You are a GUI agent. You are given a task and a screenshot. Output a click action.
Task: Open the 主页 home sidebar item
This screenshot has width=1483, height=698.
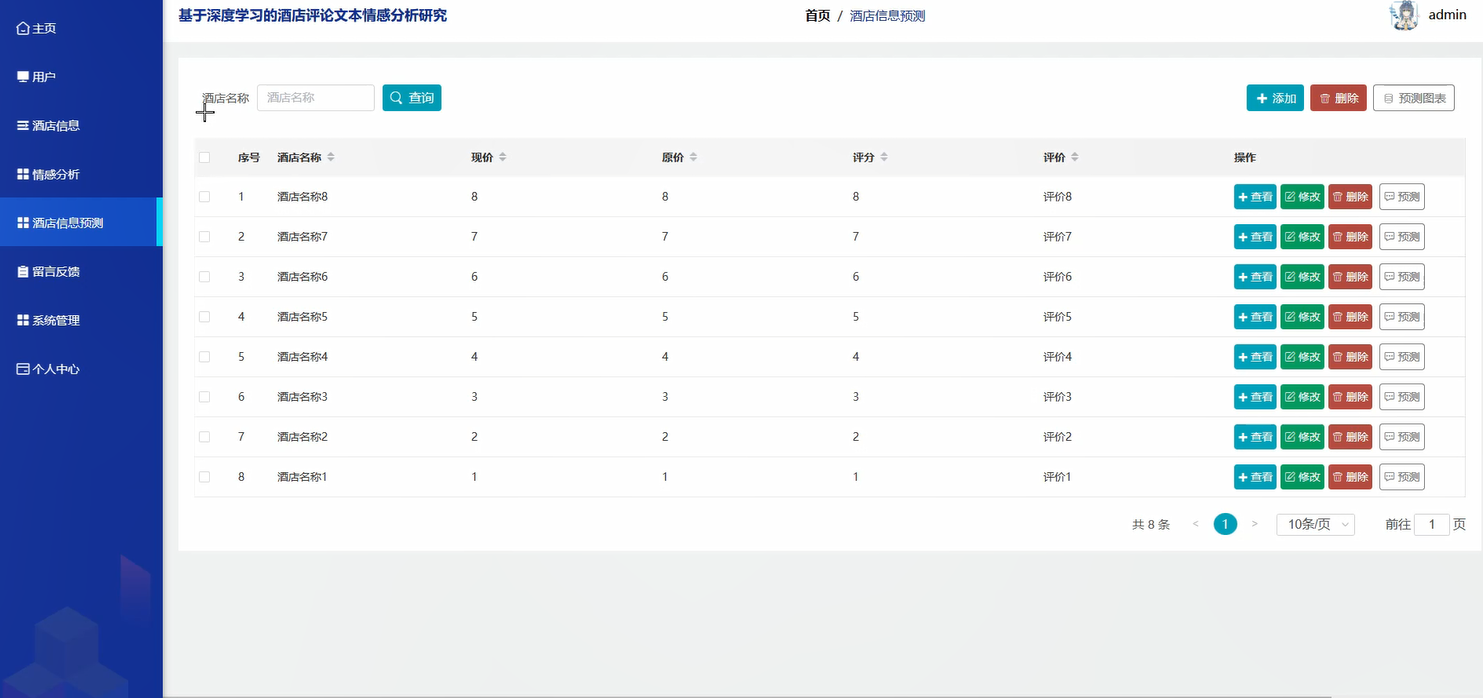80,28
